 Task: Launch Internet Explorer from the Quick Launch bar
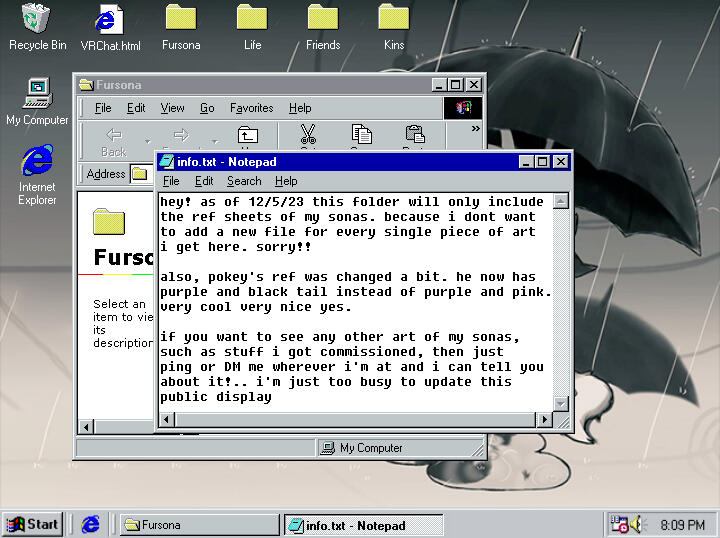tap(91, 524)
